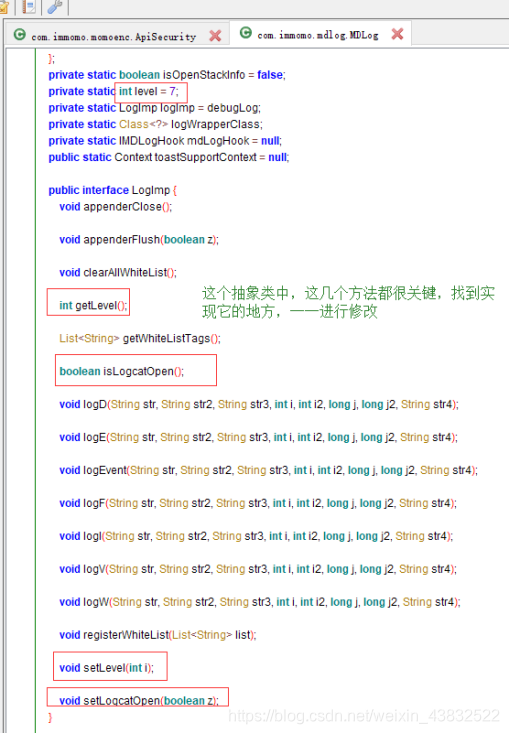Image resolution: width=509 pixels, height=734 pixels.
Task: Click the 'boolean isLogcatOpen()' method
Action: pyautogui.click(x=122, y=371)
